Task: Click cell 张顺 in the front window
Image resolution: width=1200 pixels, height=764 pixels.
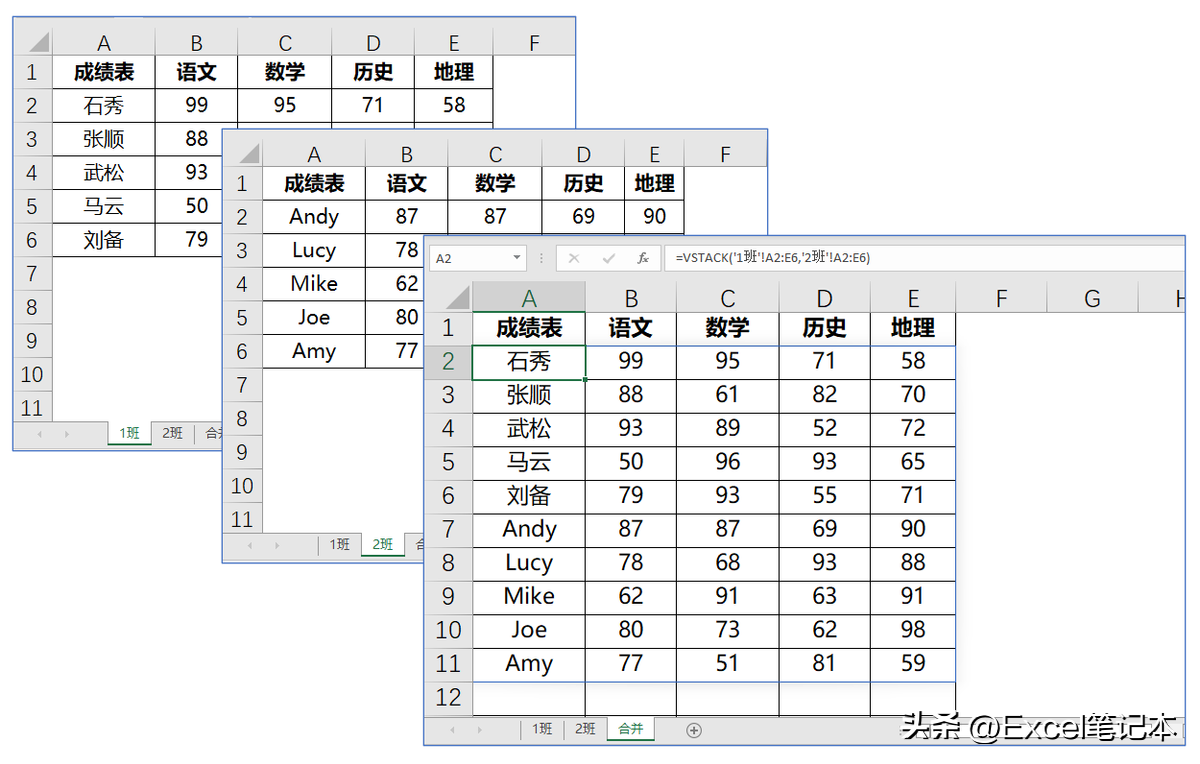Action: 529,395
